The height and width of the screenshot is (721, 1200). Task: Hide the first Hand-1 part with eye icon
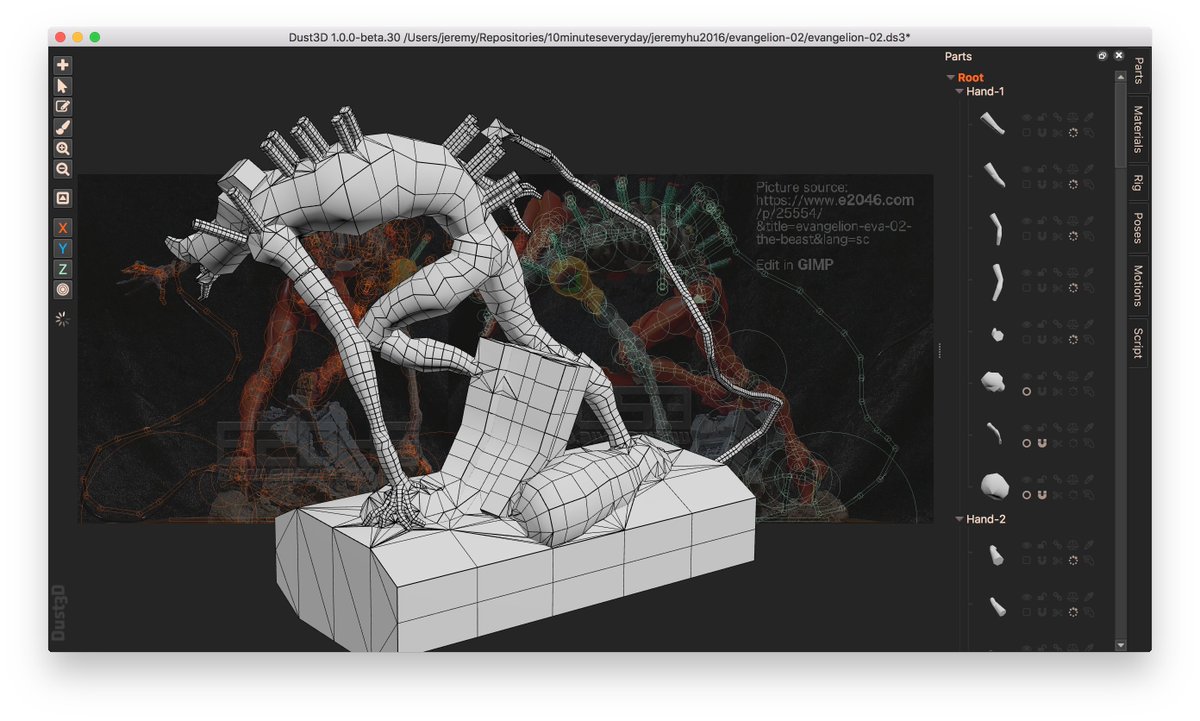coord(1026,117)
